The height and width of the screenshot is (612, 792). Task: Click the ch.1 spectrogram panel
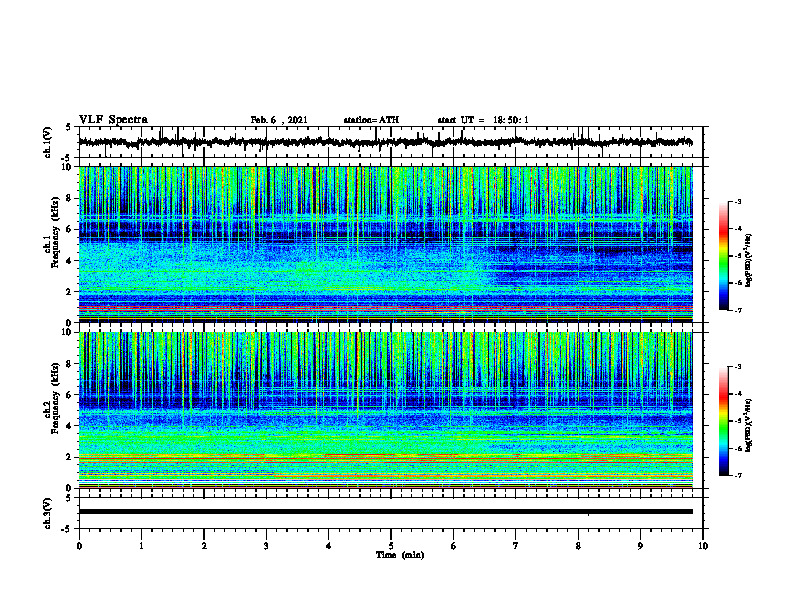[385, 244]
